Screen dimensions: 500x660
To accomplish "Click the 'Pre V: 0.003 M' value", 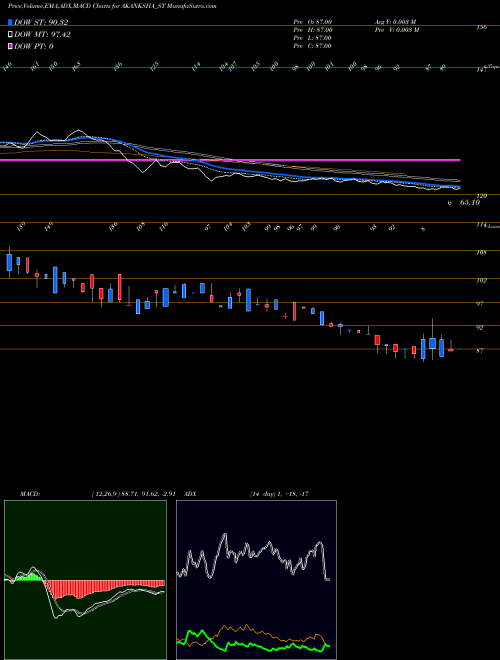I will [397, 30].
